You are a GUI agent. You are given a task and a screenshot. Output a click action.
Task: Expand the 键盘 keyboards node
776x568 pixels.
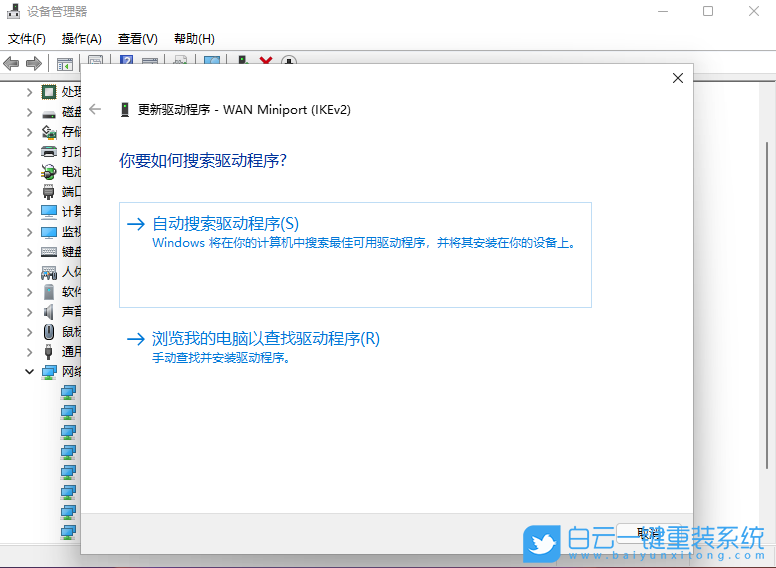coord(30,252)
